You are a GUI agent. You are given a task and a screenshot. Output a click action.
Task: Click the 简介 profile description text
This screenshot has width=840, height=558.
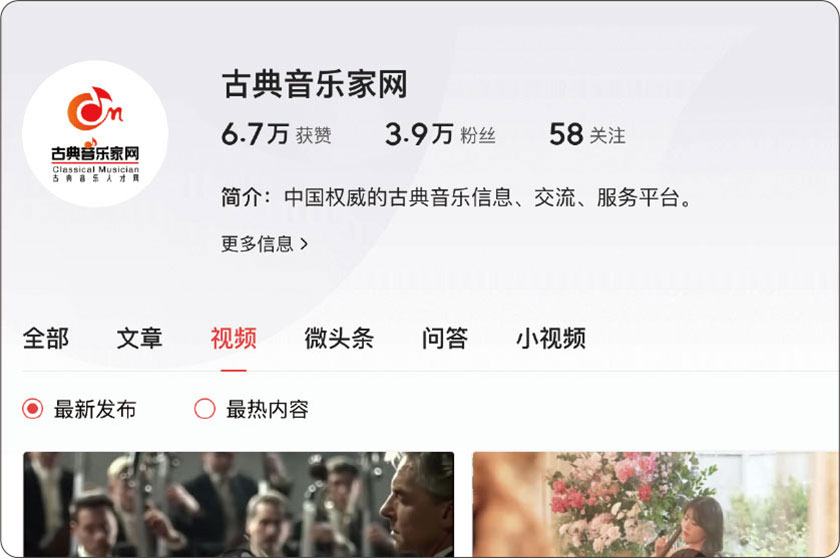coord(457,198)
